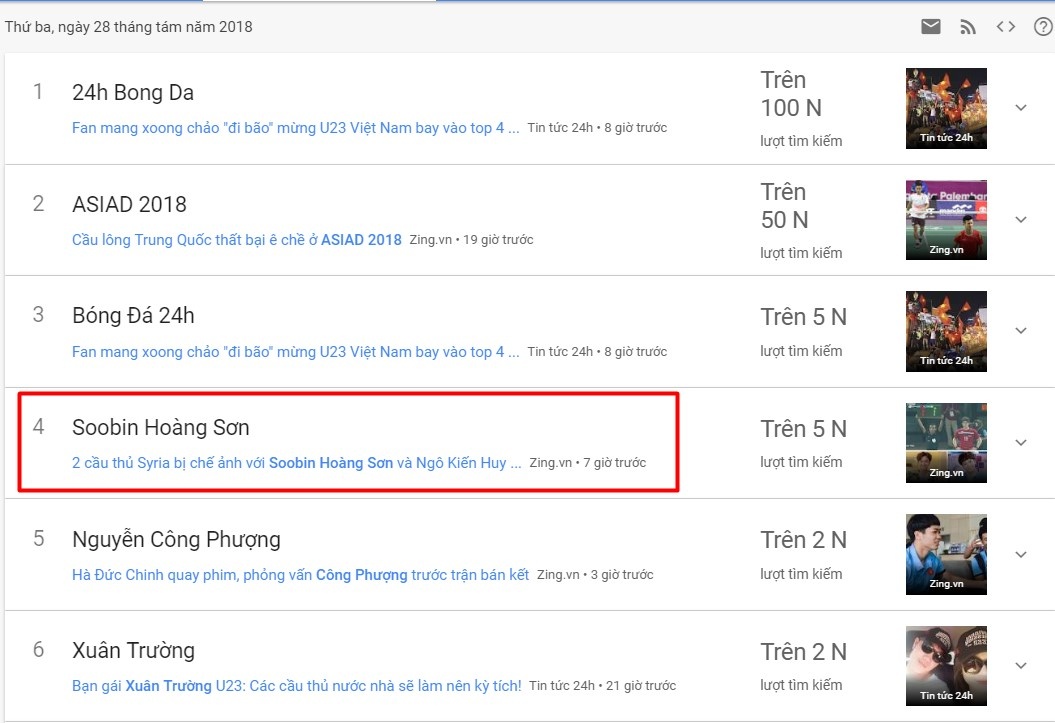Open the embed code option
Screen dimensions: 1055x723
click(x=1006, y=26)
